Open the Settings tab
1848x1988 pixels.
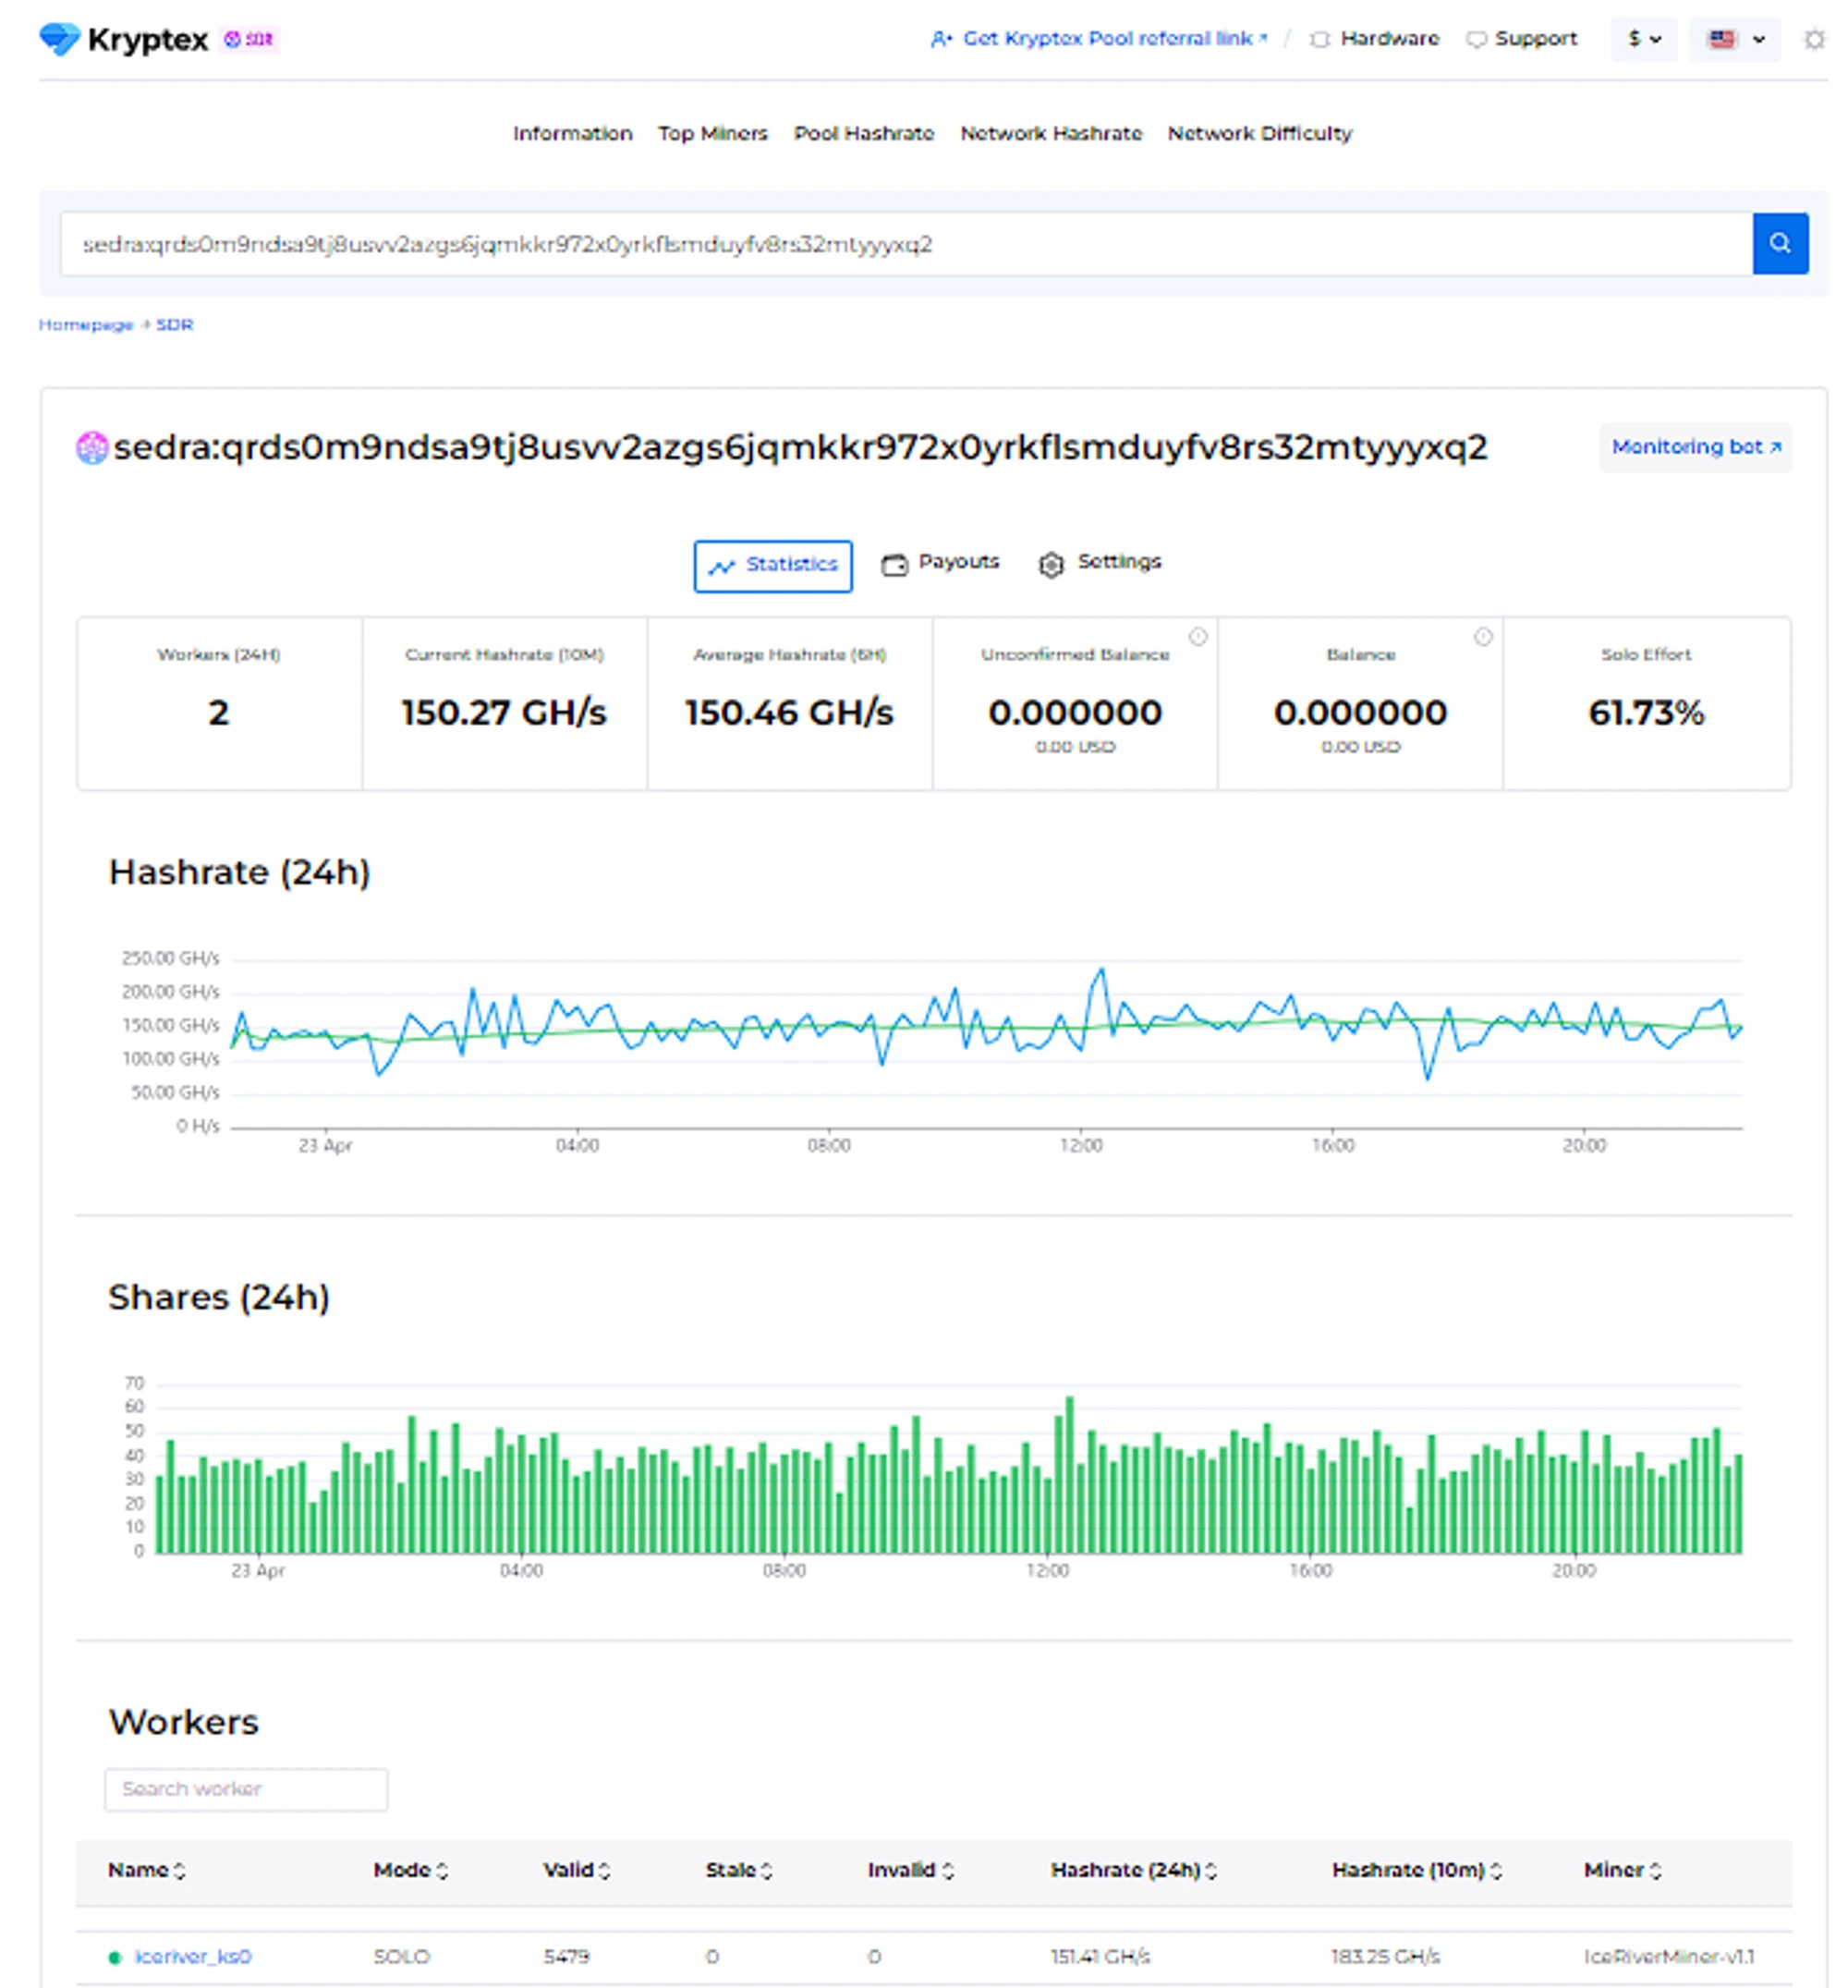1100,563
